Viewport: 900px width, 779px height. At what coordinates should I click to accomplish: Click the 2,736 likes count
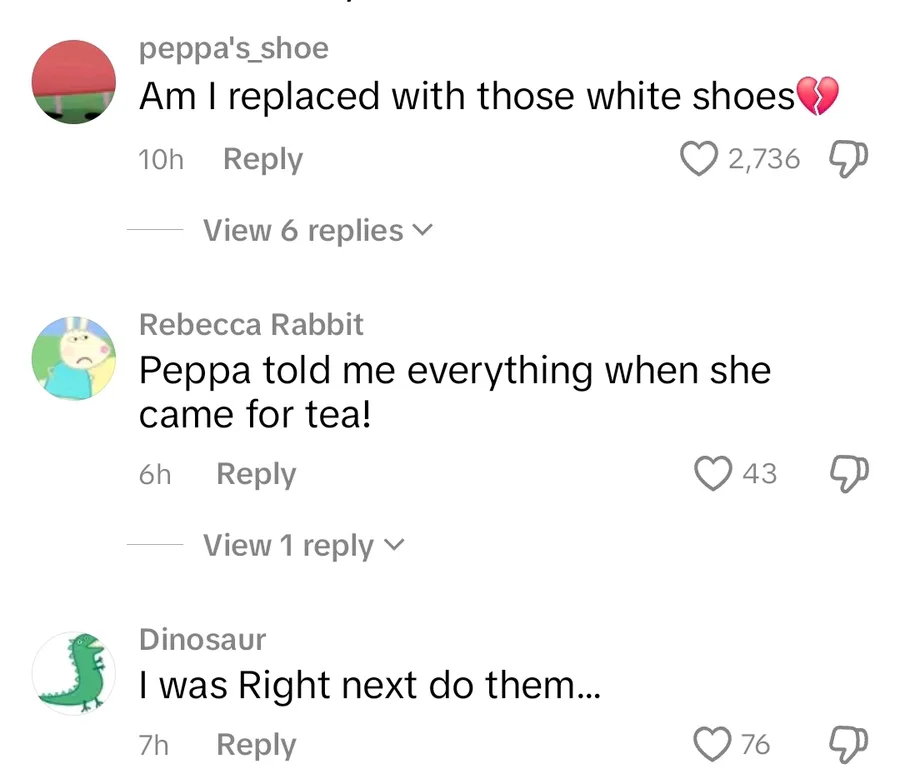click(x=764, y=159)
